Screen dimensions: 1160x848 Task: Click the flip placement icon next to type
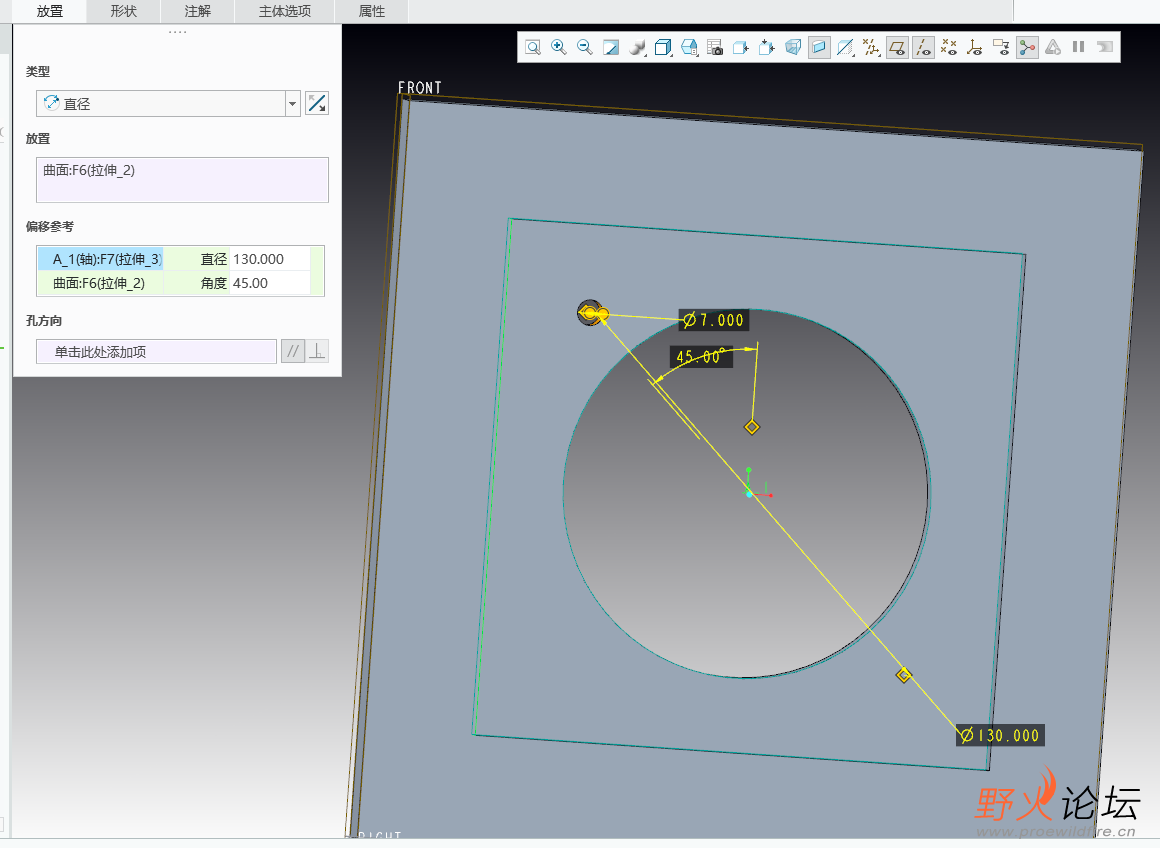317,104
